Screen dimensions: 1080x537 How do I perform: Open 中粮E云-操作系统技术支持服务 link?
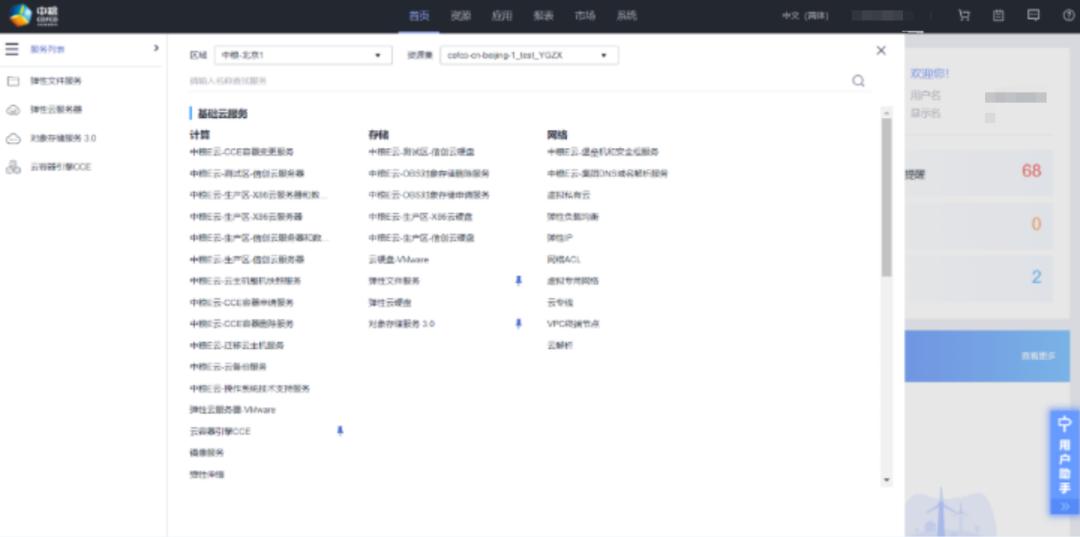click(x=250, y=388)
